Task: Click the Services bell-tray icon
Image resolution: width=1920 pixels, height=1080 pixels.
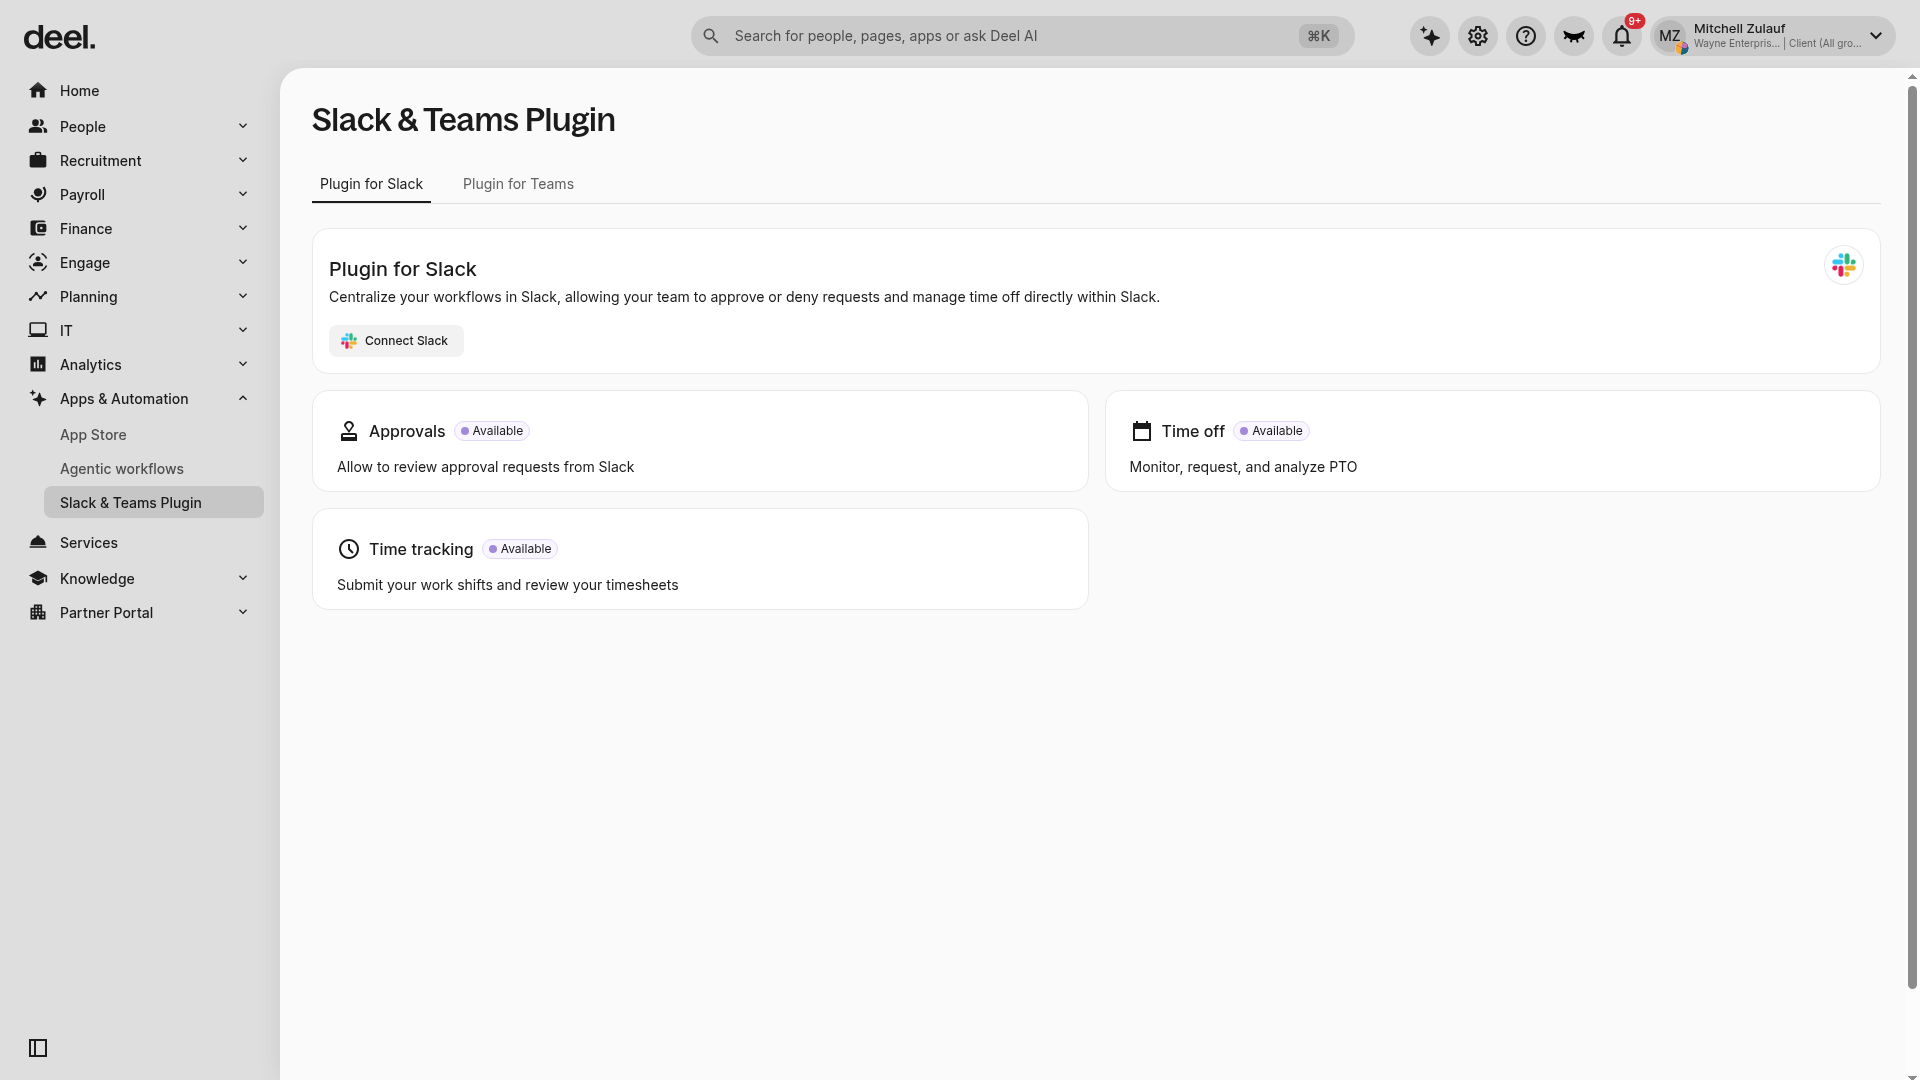Action: pos(38,542)
